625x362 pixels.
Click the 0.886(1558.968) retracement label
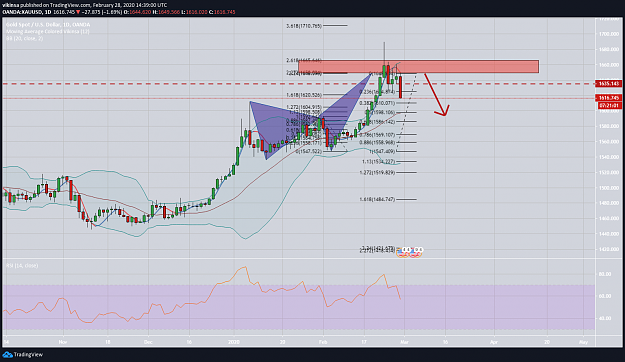pos(377,143)
